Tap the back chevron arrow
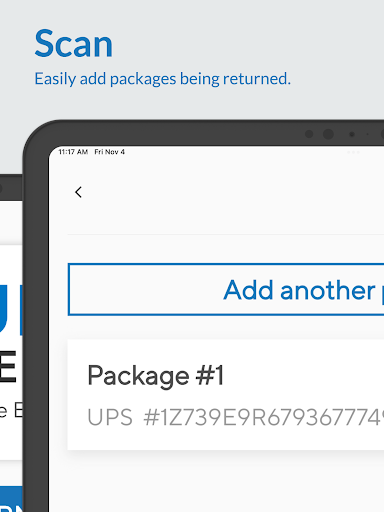This screenshot has height=512, width=384. [78, 192]
